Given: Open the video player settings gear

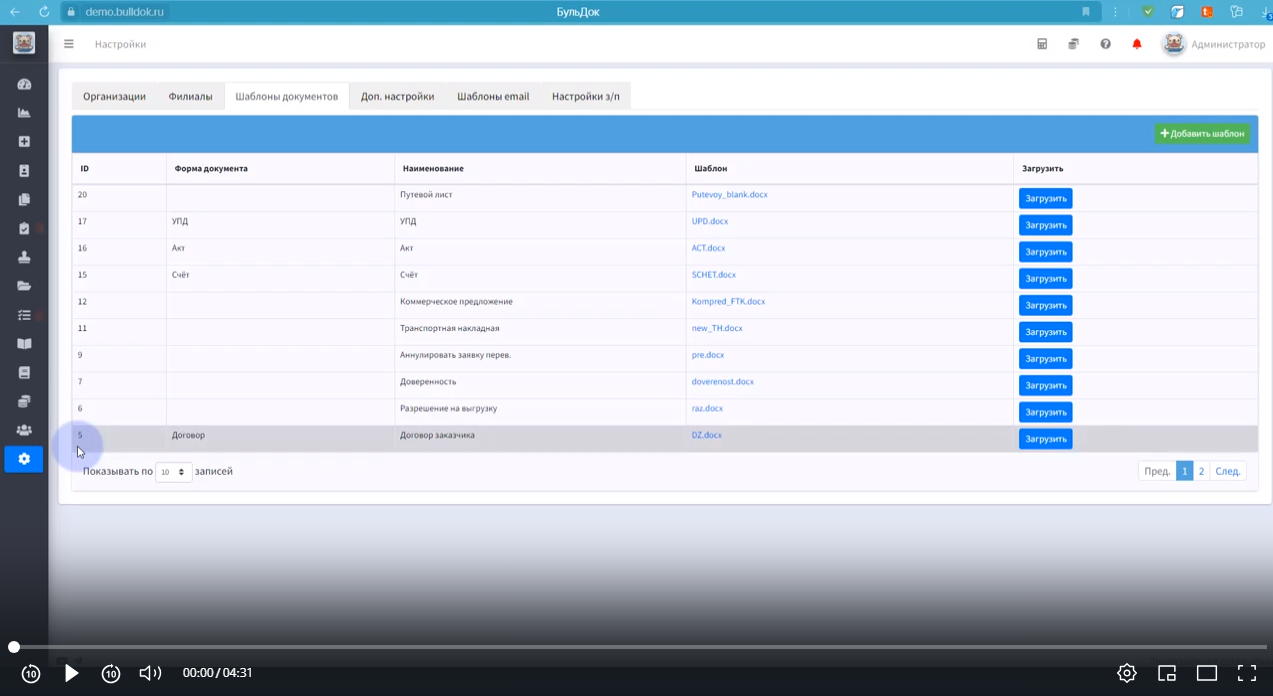Looking at the screenshot, I should coord(1127,673).
